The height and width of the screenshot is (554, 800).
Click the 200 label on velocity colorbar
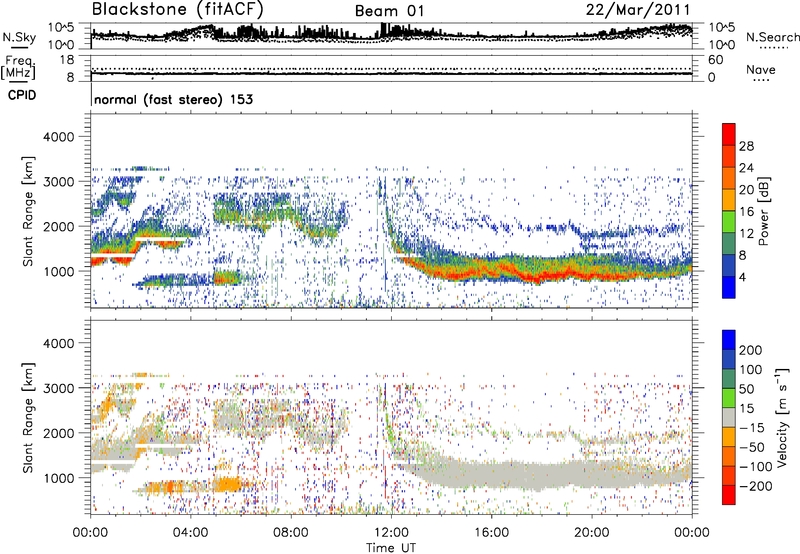pos(751,350)
